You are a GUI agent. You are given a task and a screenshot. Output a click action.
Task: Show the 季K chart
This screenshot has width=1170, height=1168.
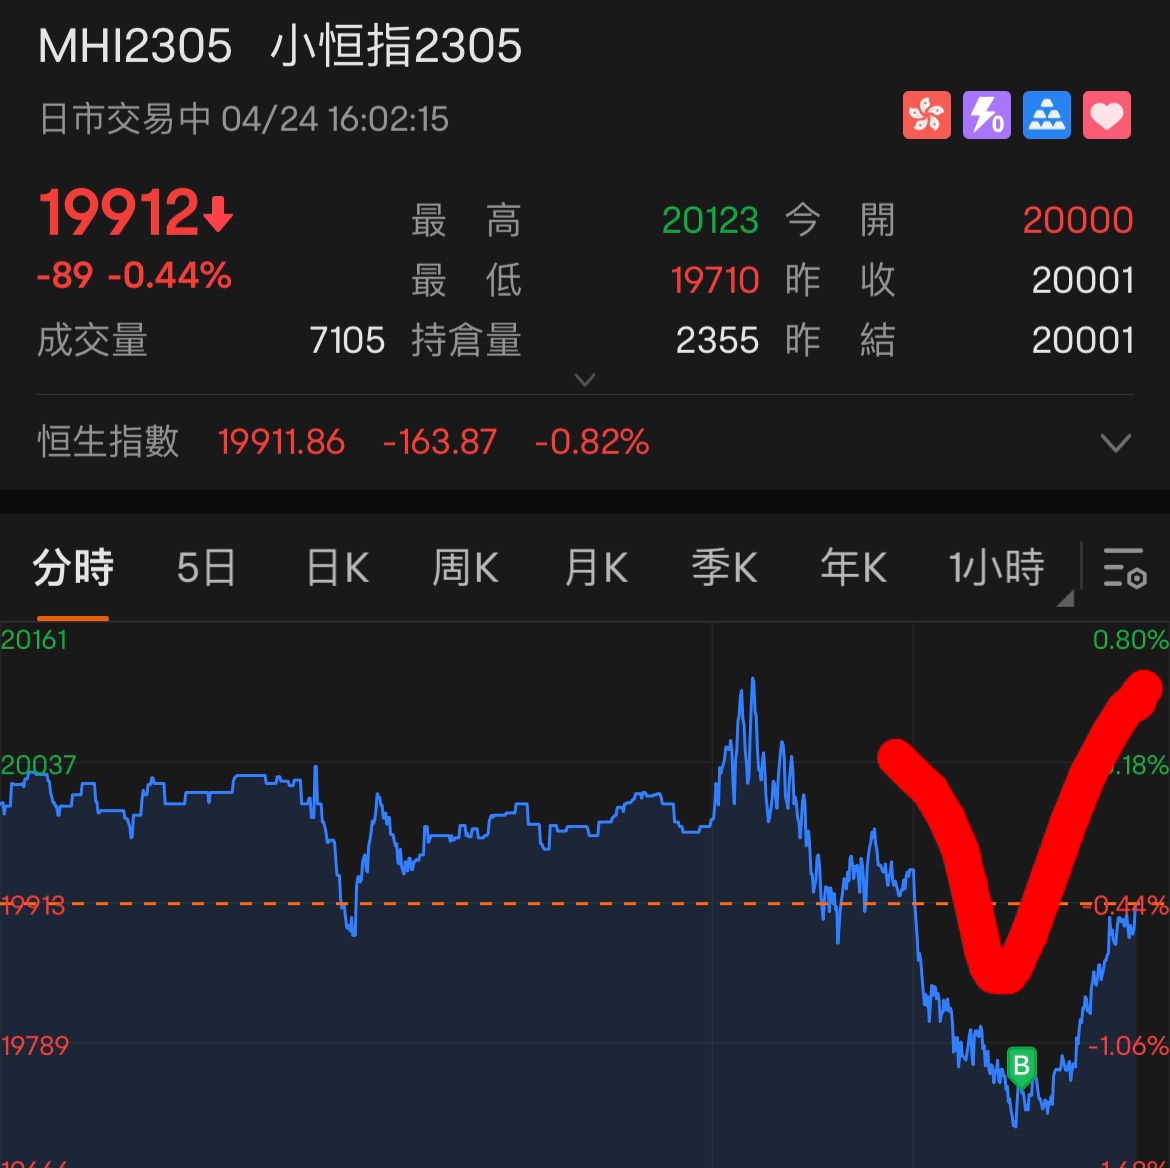(x=724, y=568)
